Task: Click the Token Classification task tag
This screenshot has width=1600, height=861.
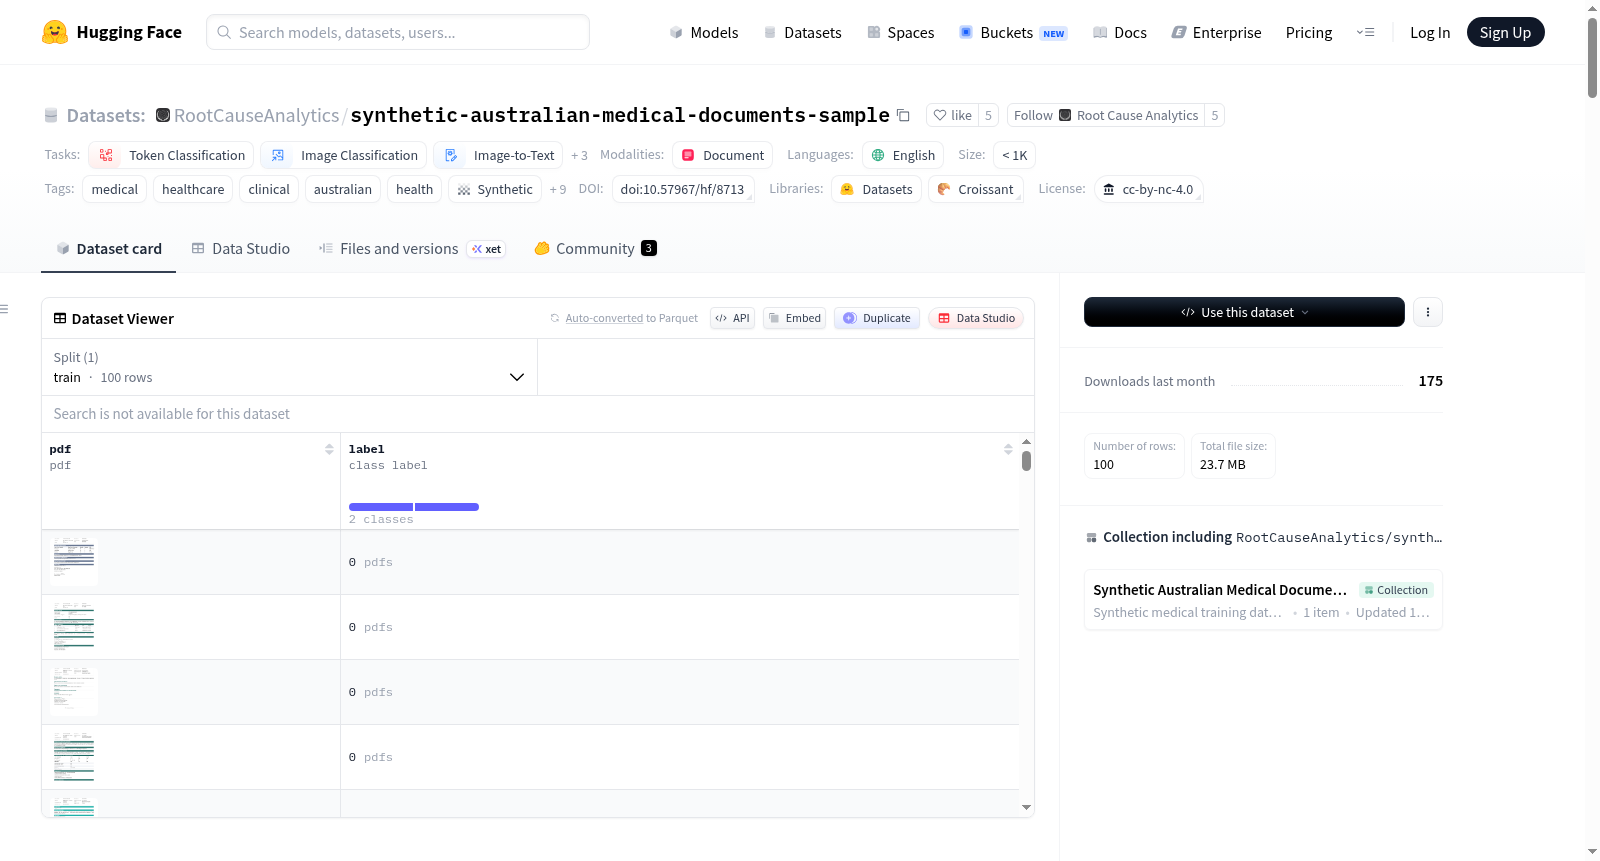Action: coord(171,155)
